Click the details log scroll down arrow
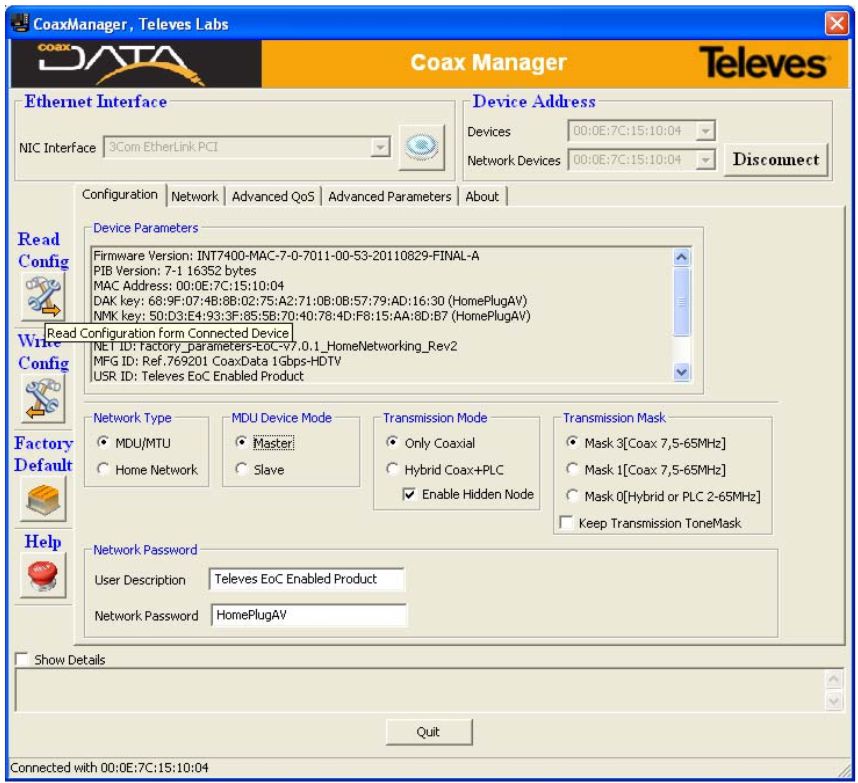 [x=833, y=701]
